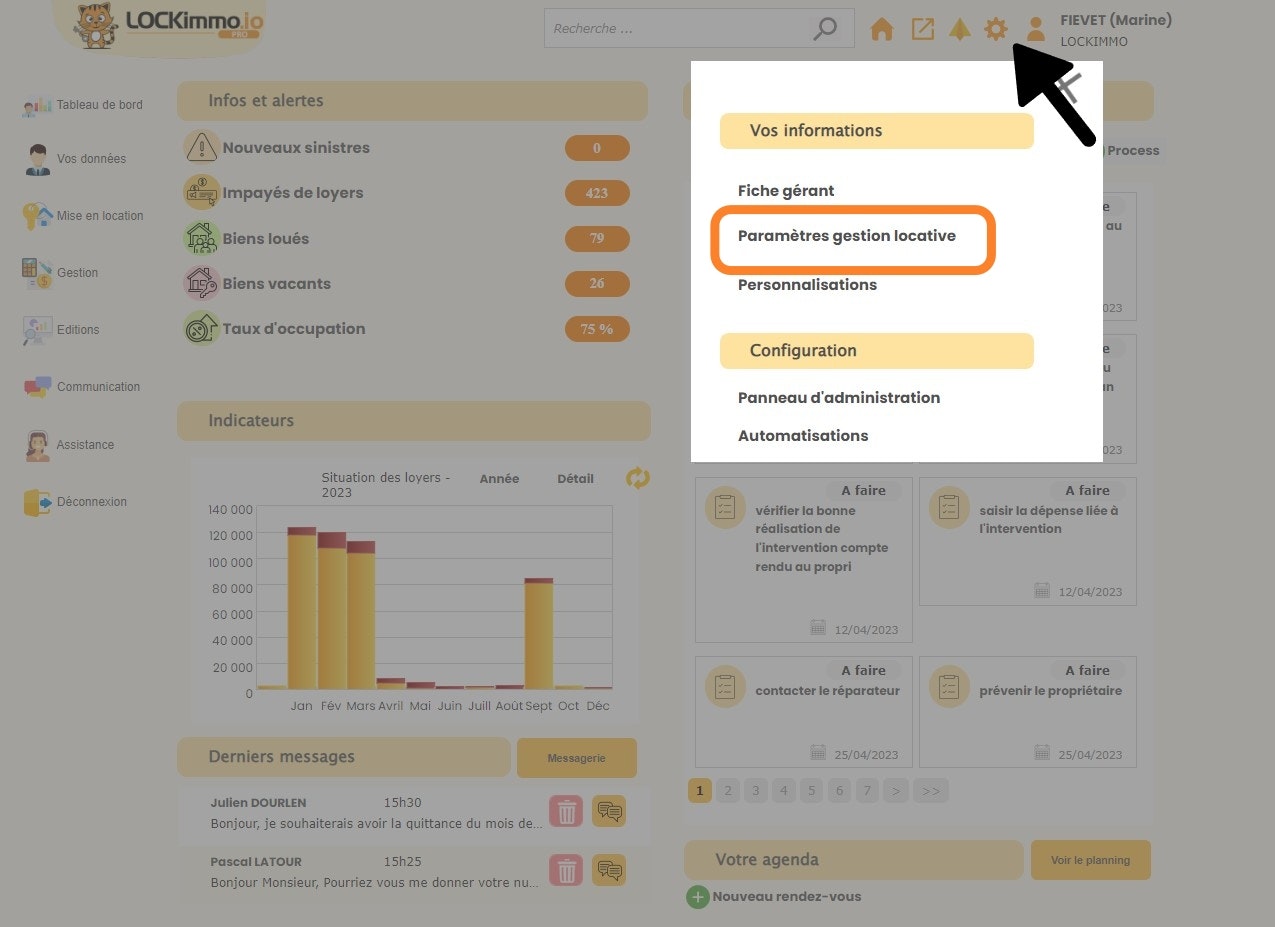Select Paramètres gestion locative menu entry
Screen dimensions: 1275x927
847,237
